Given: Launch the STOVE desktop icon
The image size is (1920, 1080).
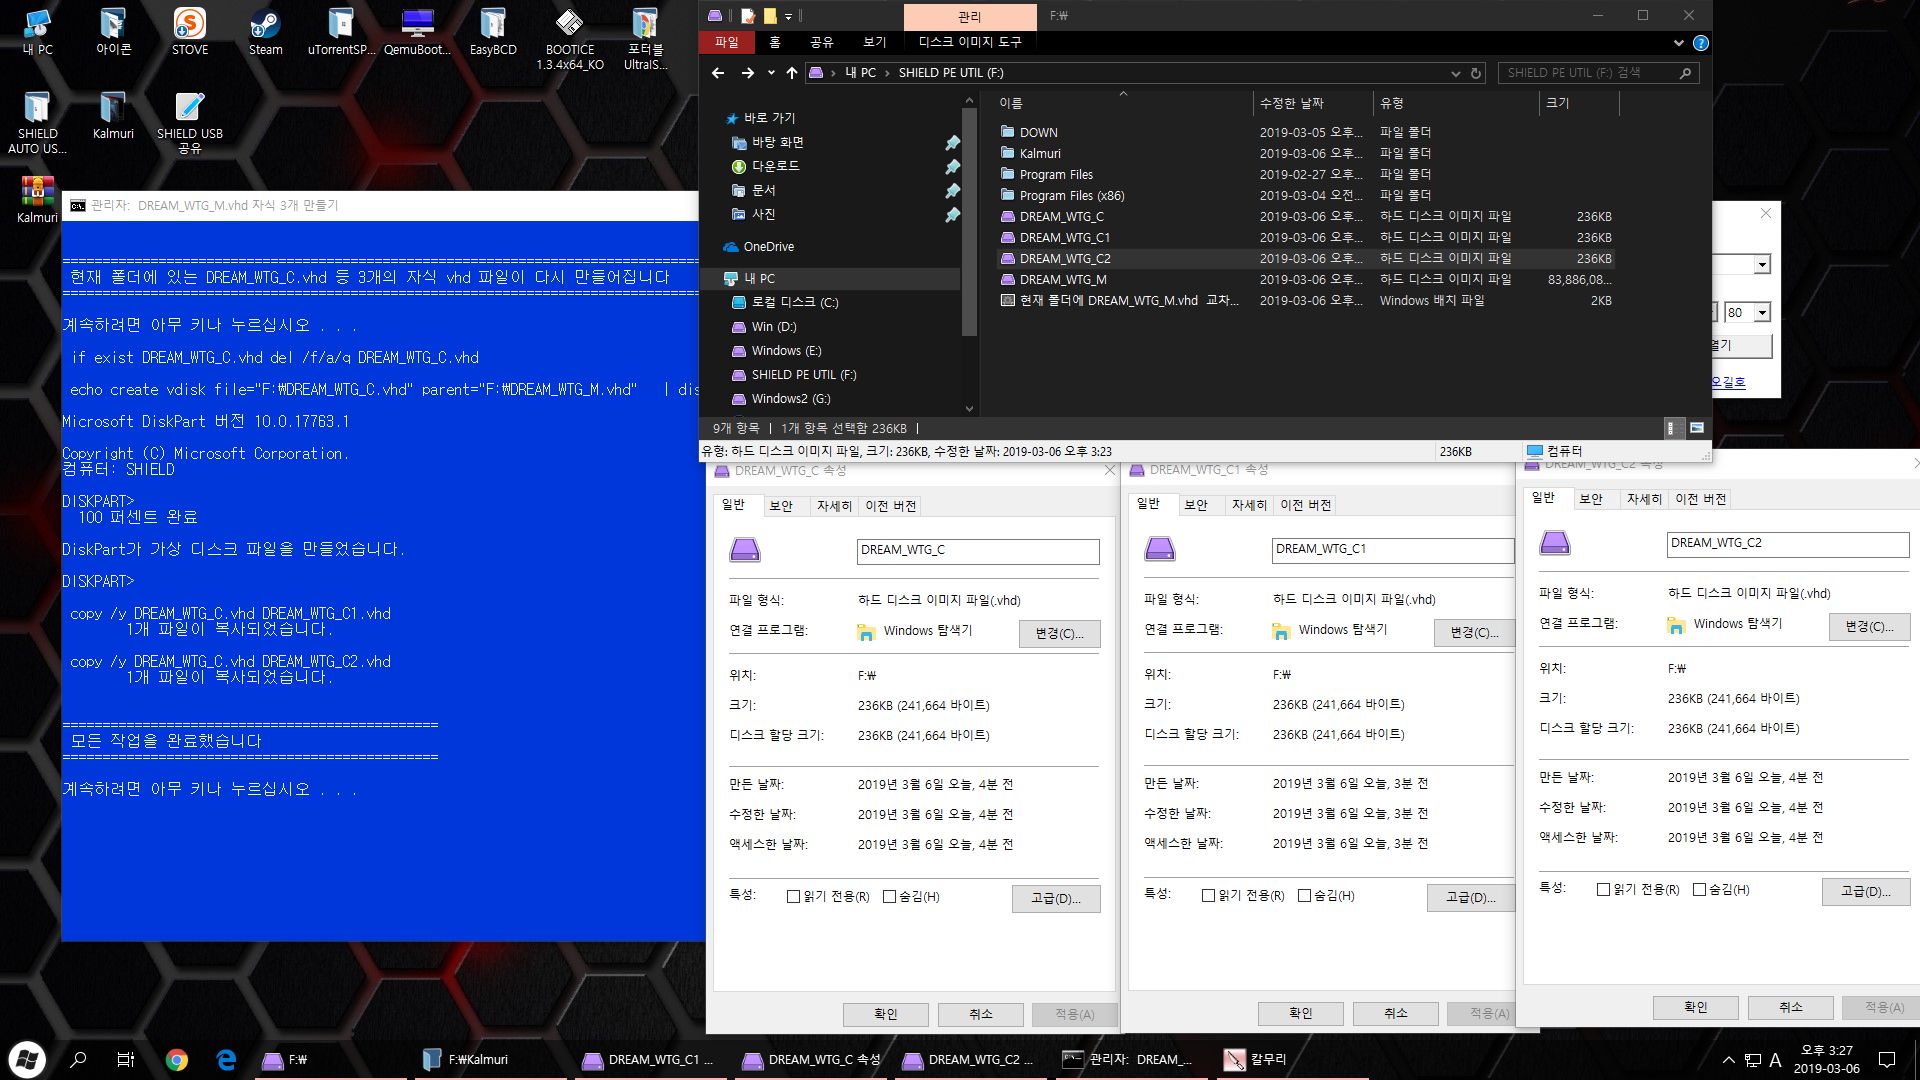Looking at the screenshot, I should click(x=189, y=32).
